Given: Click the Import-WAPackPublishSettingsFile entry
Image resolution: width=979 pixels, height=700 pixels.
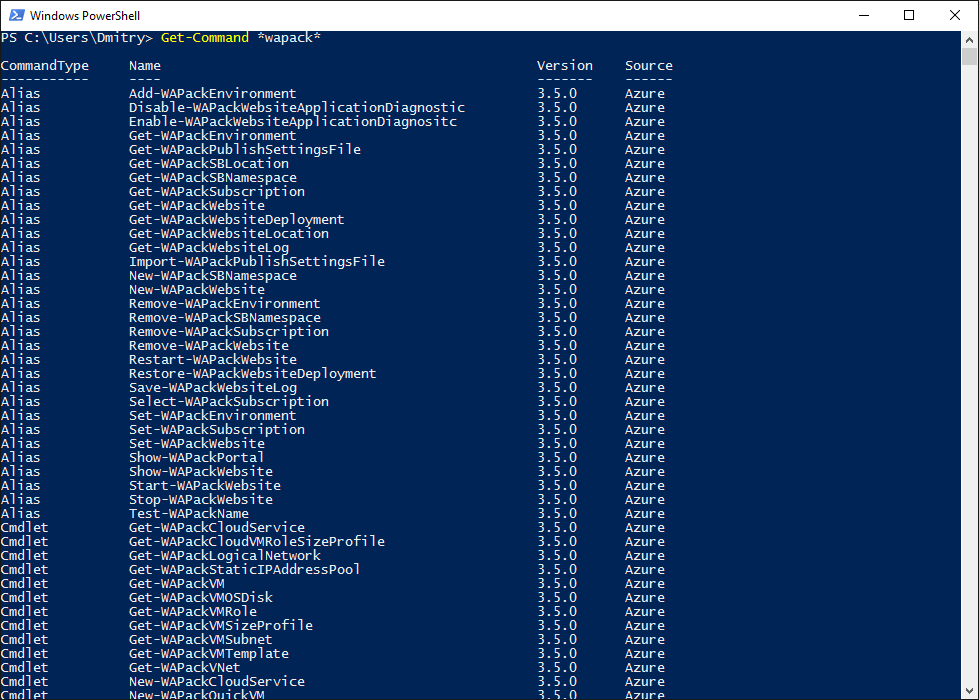Looking at the screenshot, I should (x=257, y=262).
